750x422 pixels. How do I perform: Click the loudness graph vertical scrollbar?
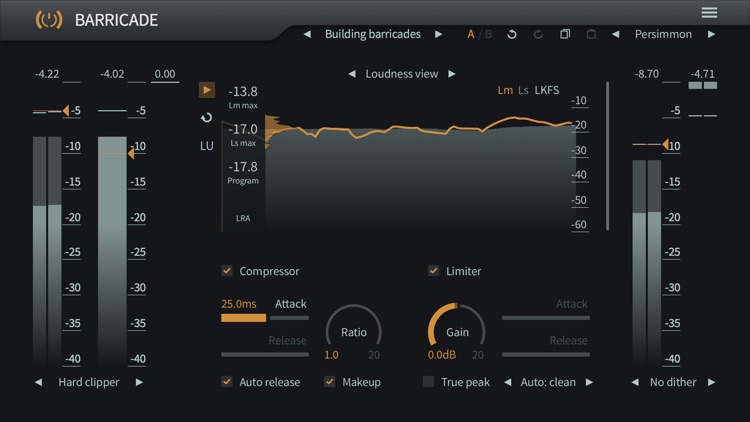pyautogui.click(x=607, y=156)
